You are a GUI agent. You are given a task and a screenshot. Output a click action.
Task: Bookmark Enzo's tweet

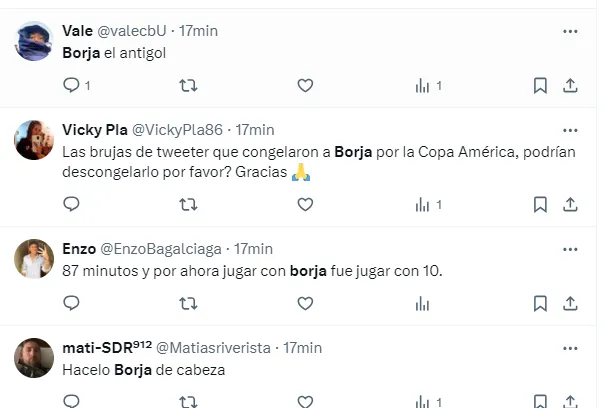point(540,303)
